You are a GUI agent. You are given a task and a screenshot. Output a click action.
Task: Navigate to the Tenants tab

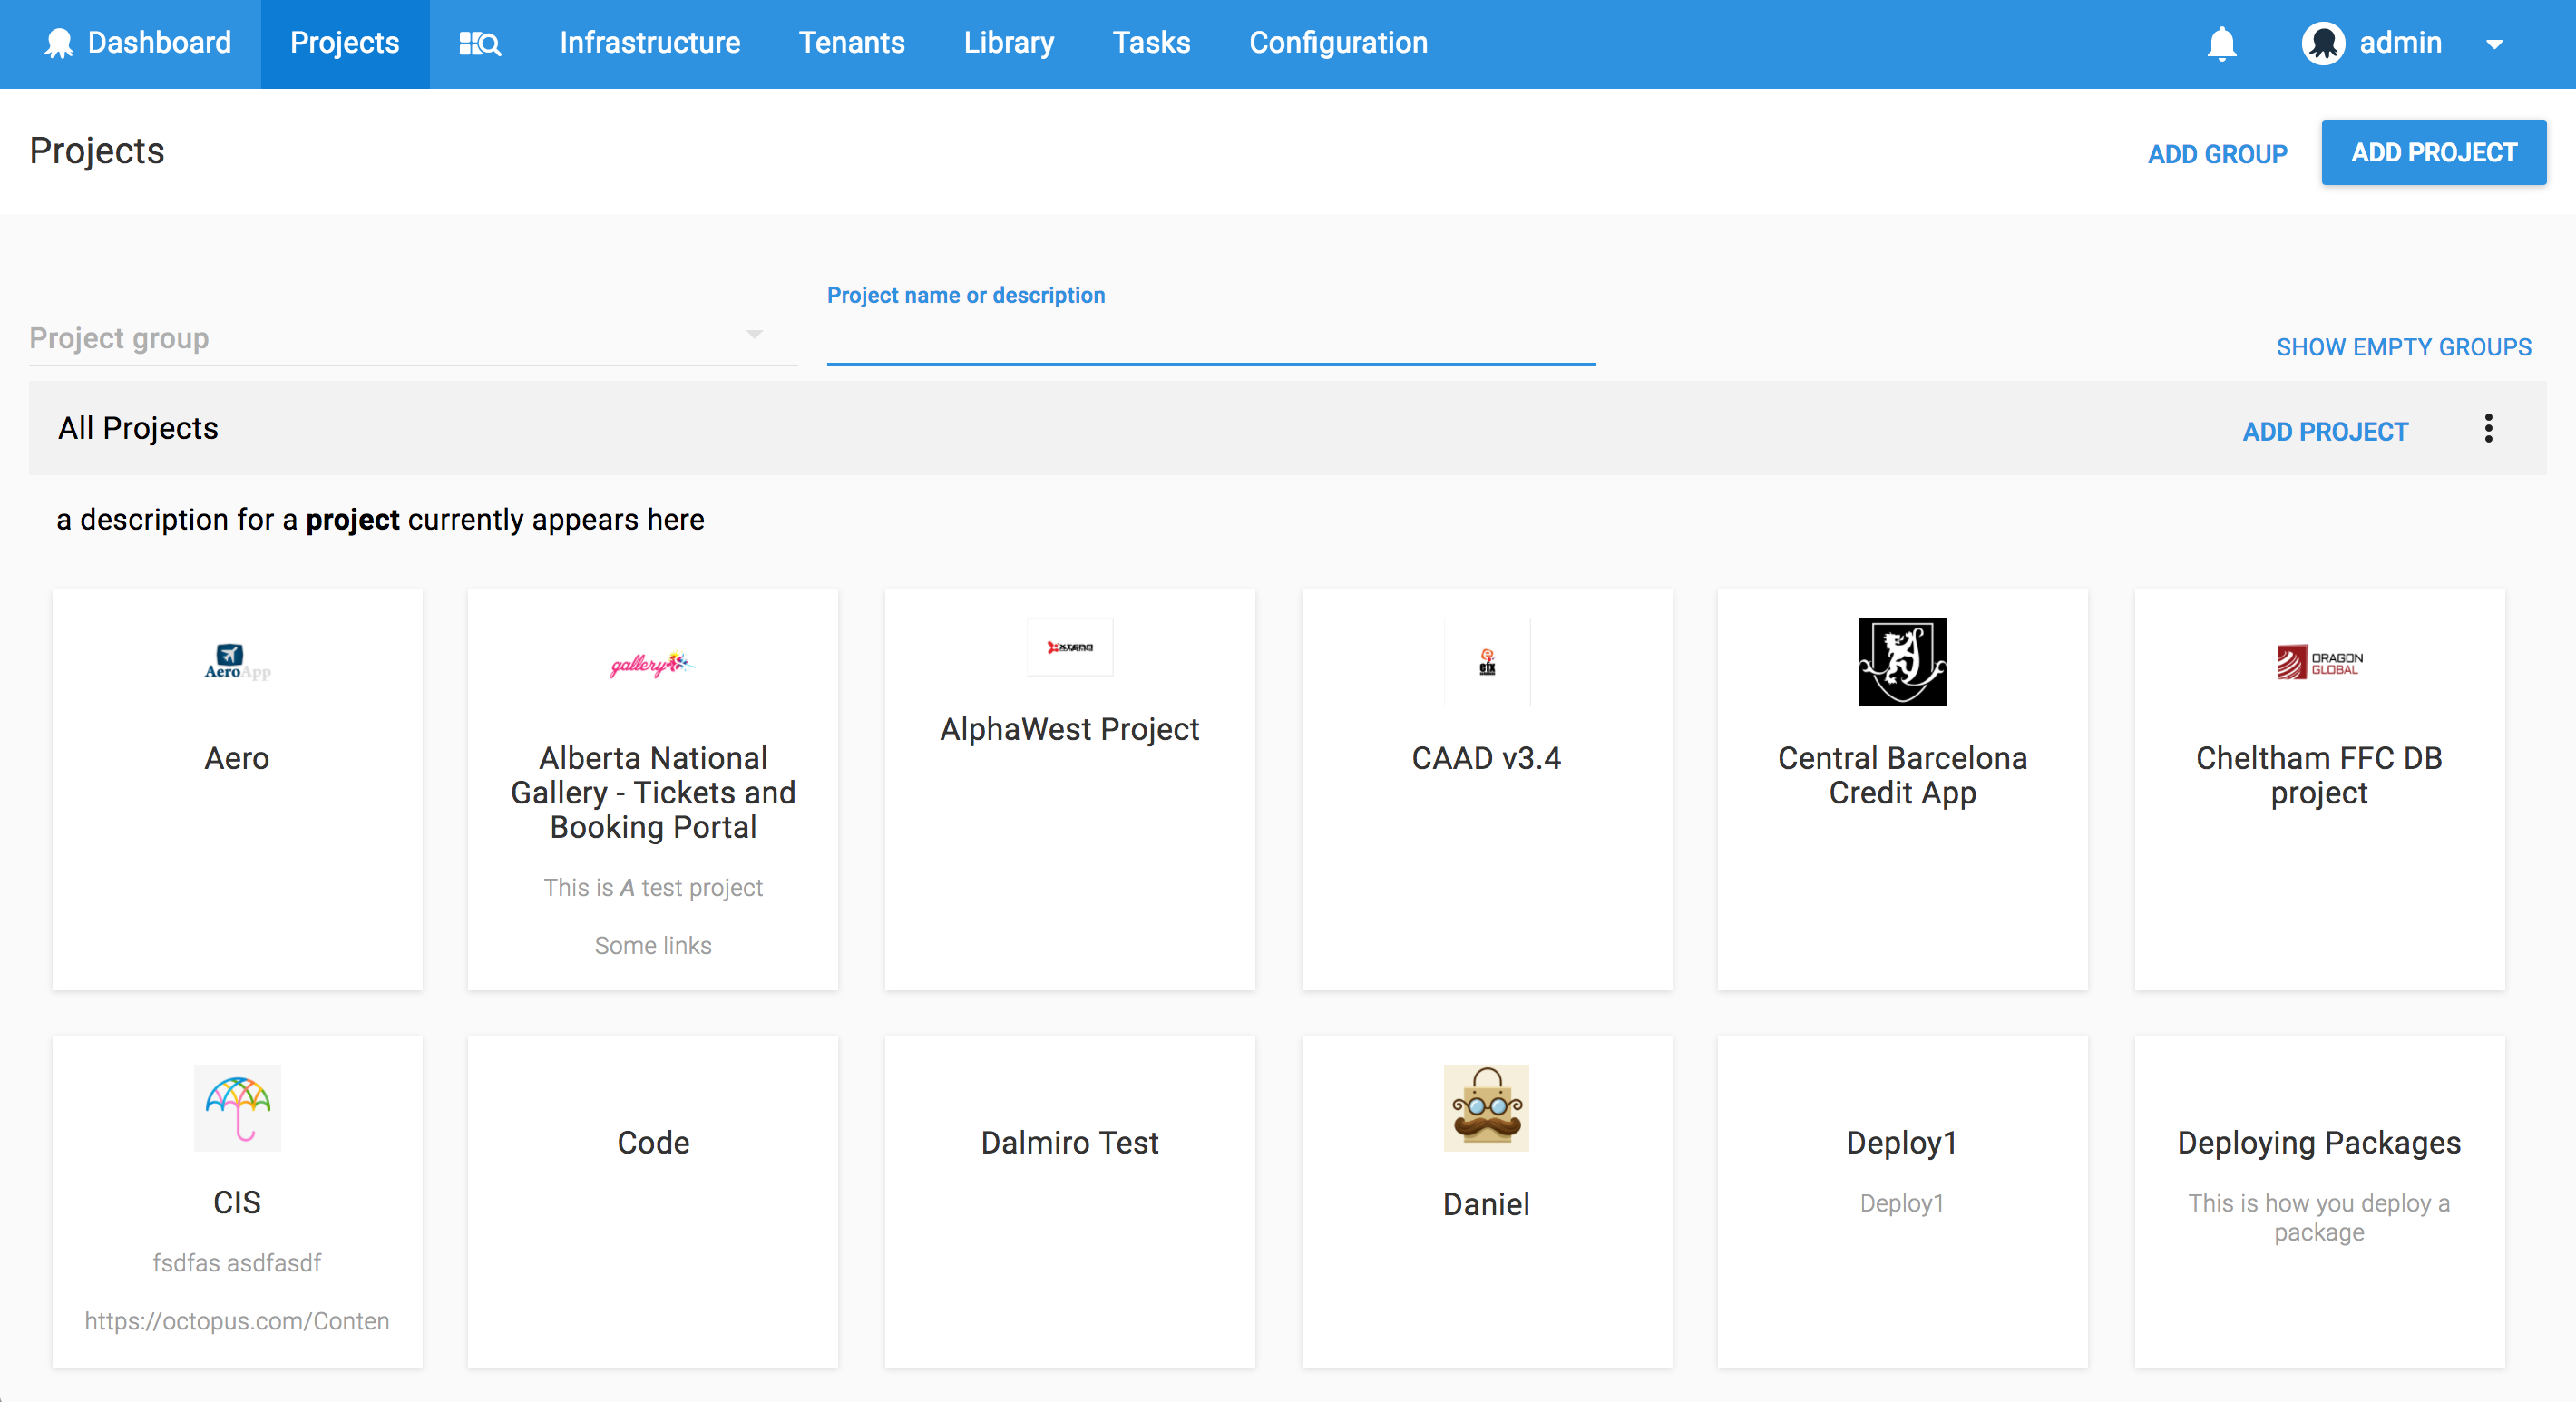click(x=851, y=43)
